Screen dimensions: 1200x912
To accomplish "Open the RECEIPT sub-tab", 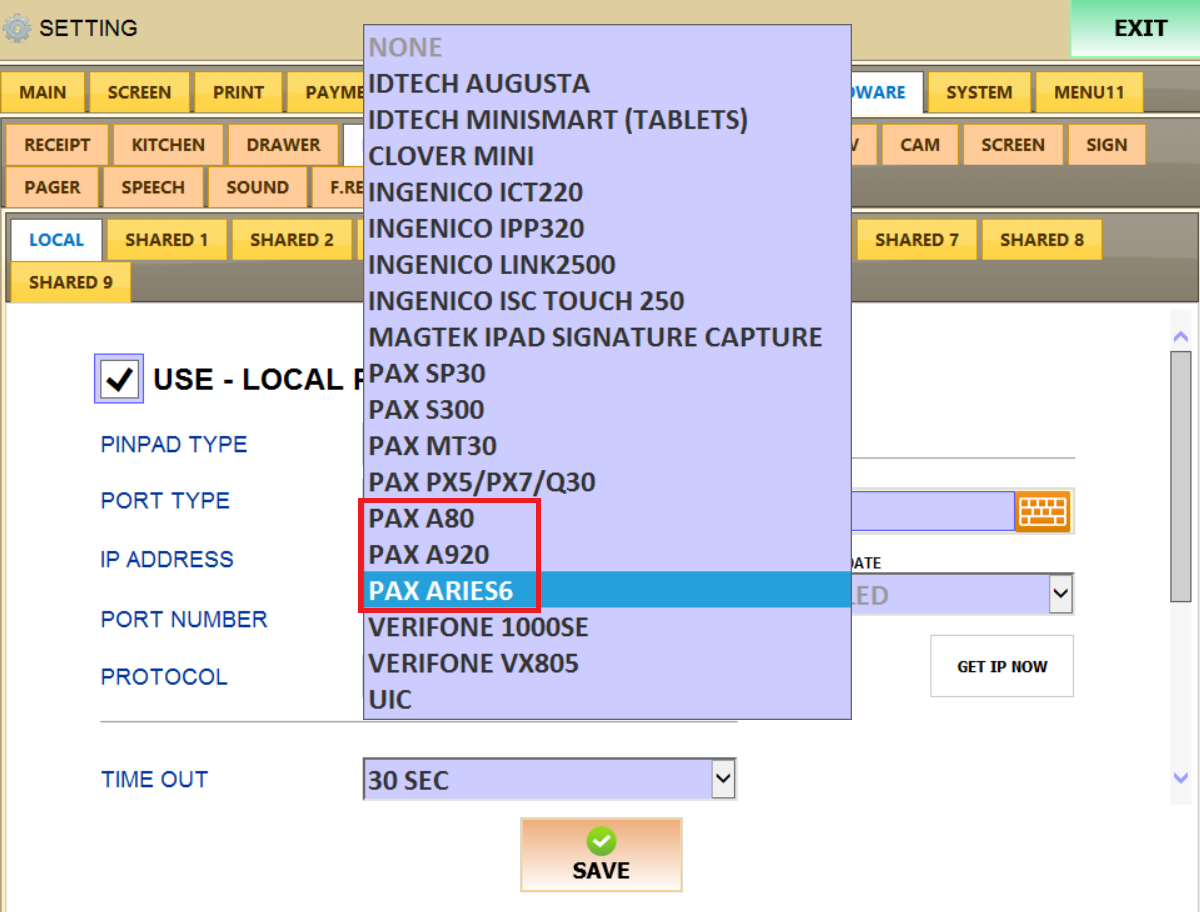I will (57, 145).
